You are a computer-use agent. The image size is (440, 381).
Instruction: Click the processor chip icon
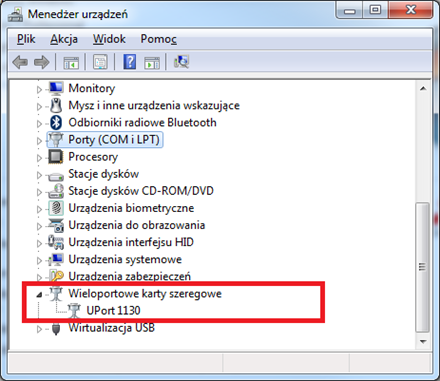[x=56, y=157]
